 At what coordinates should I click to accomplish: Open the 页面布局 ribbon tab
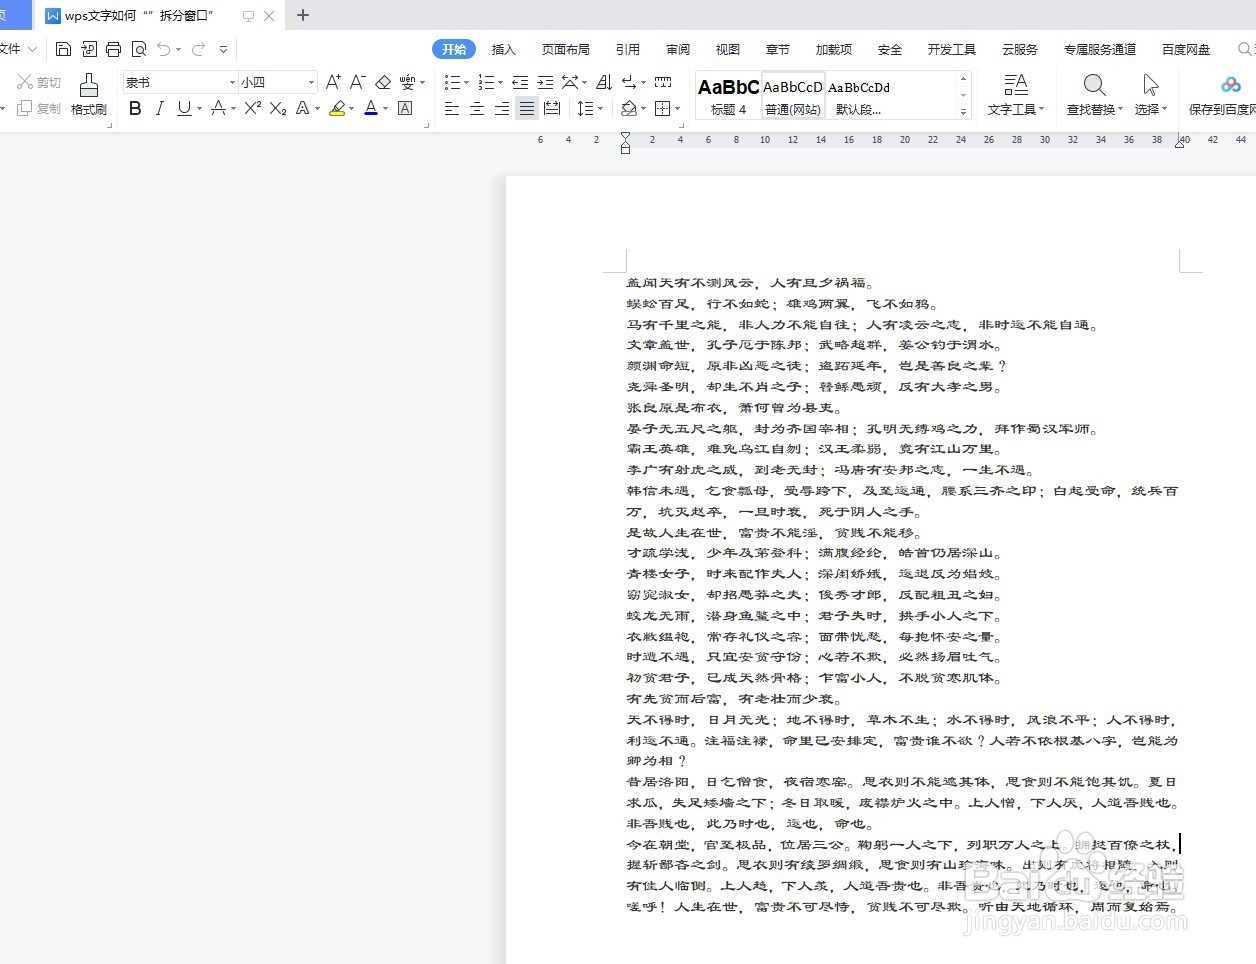coord(565,48)
